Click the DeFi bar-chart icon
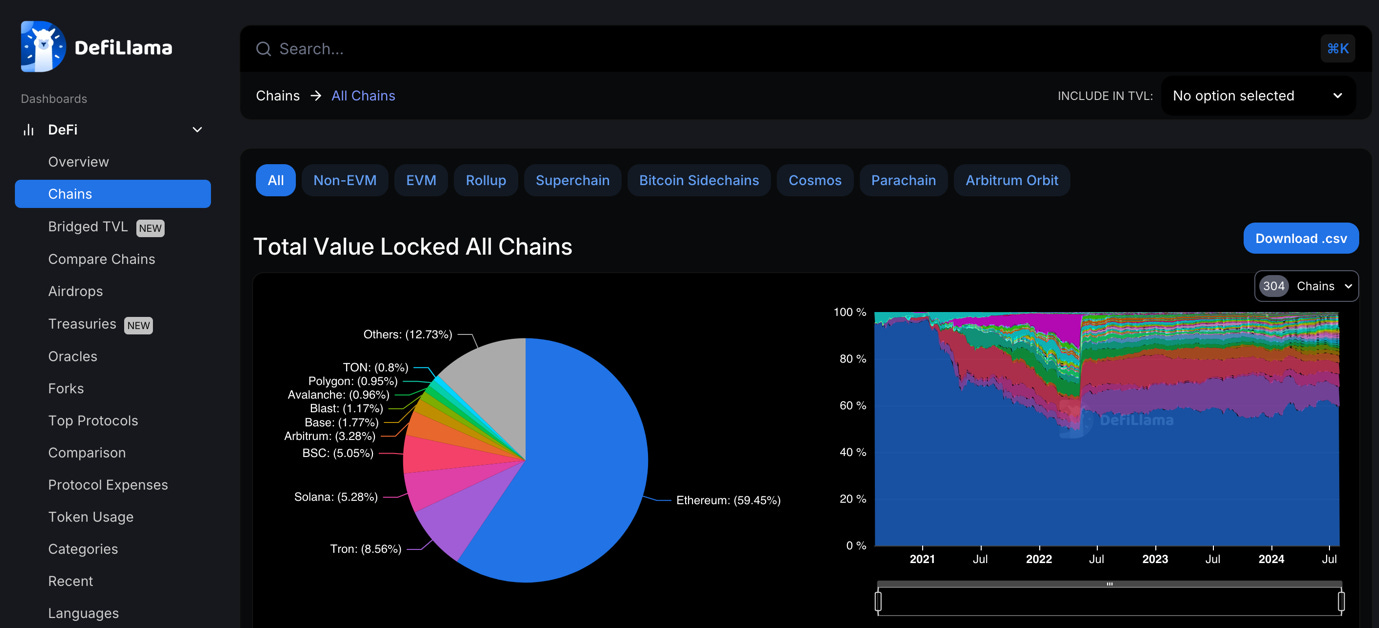 pos(29,130)
